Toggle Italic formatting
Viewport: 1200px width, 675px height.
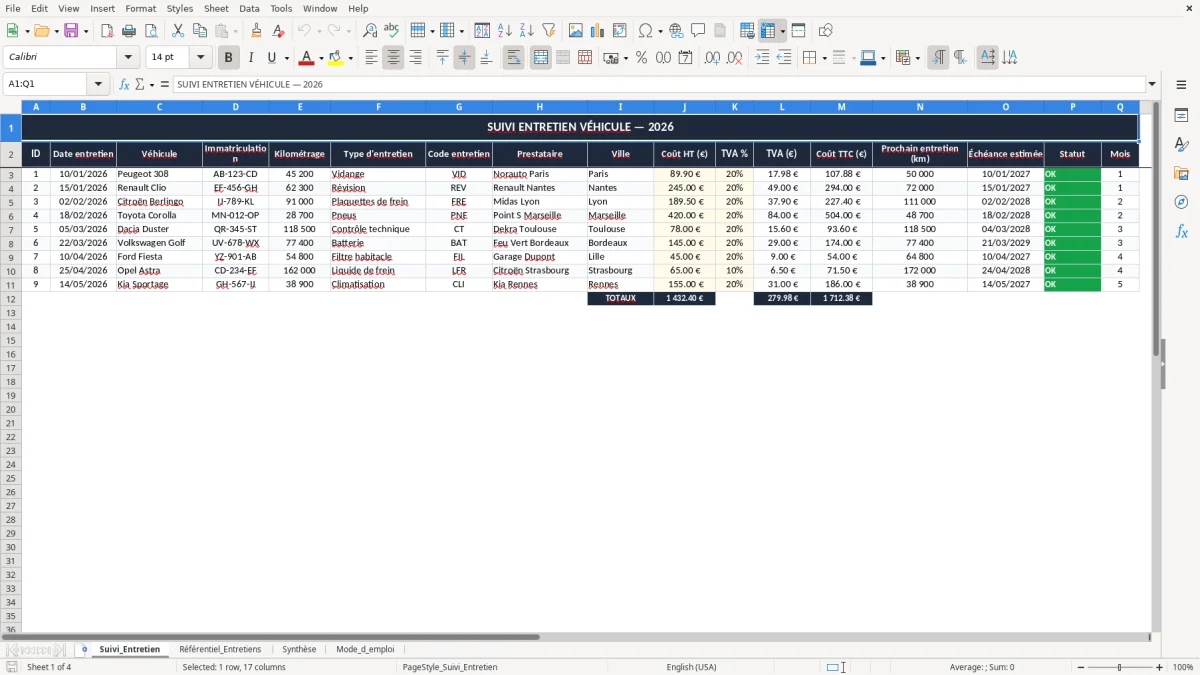tap(251, 58)
